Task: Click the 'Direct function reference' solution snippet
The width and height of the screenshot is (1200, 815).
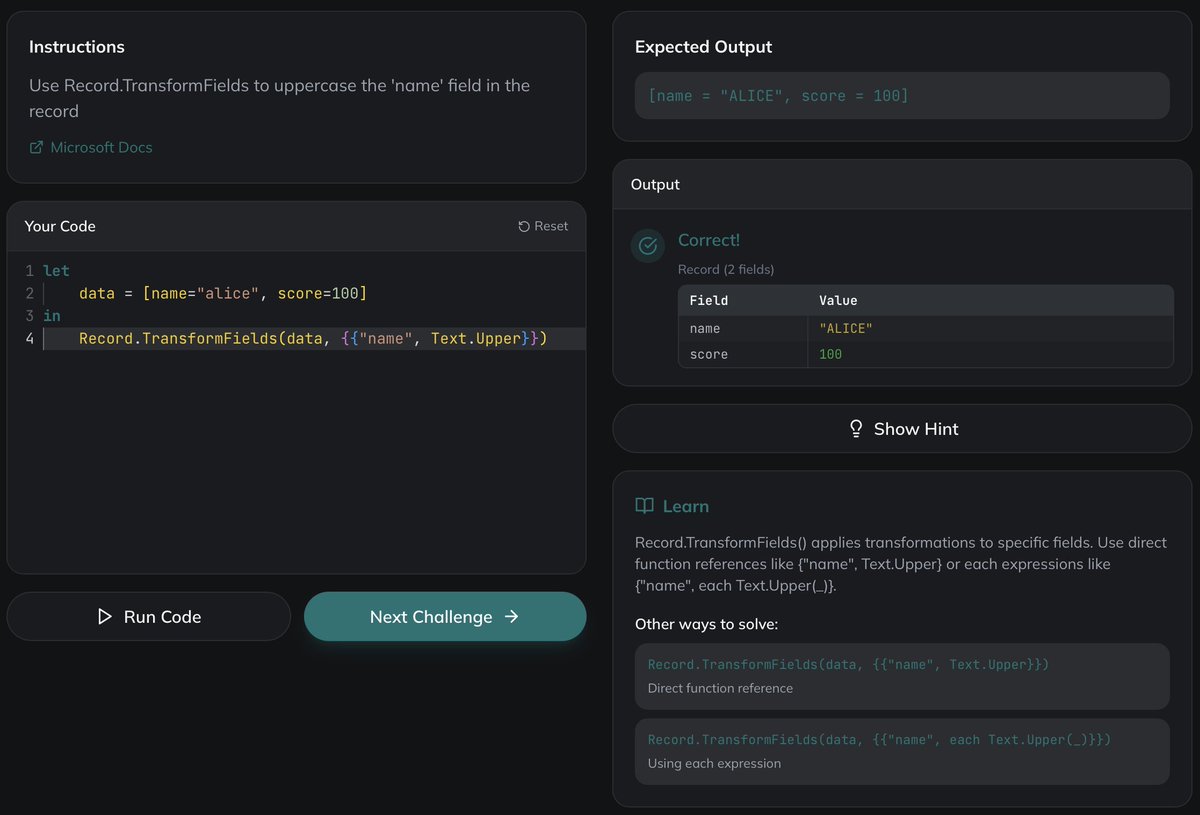Action: click(902, 676)
